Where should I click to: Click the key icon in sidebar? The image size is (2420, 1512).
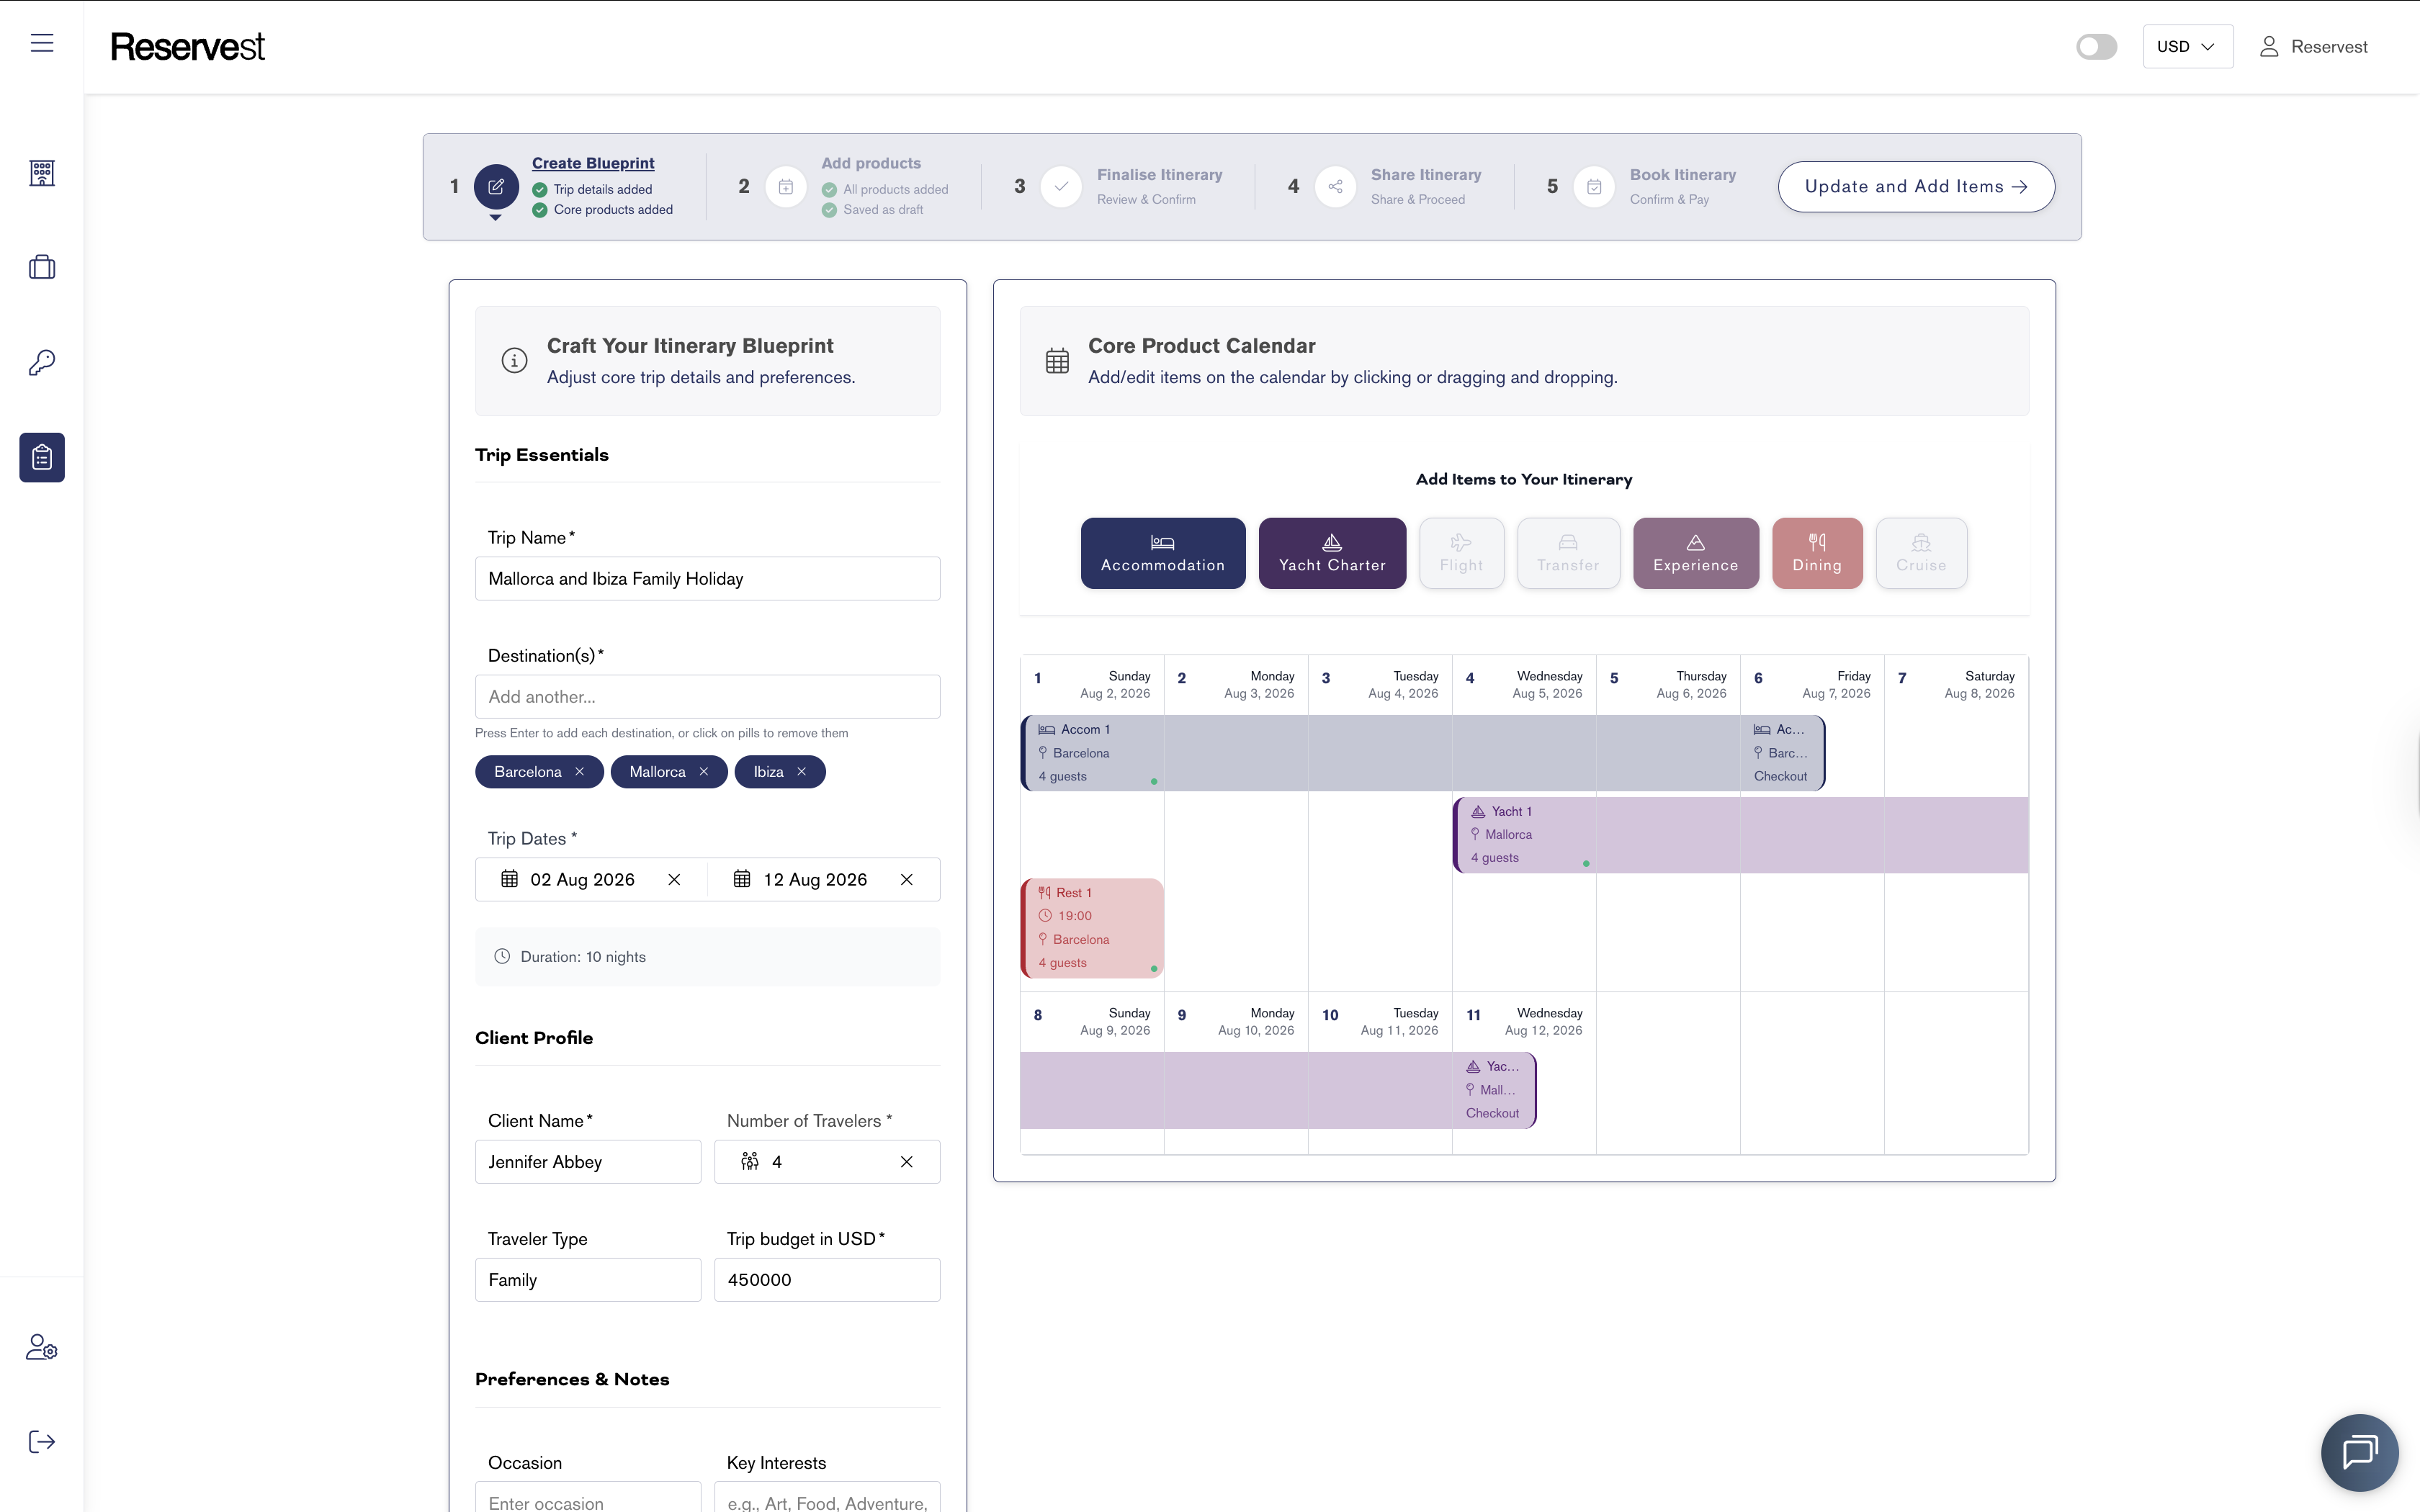(x=42, y=362)
